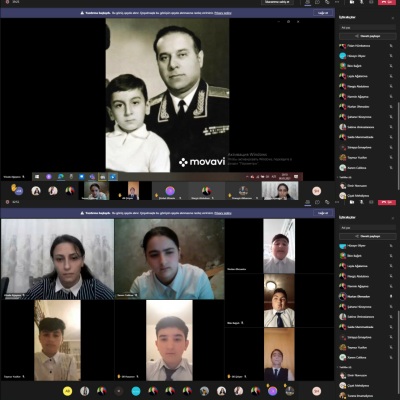Hang up gallery-view meeting with red leave button

(x=387, y=202)
